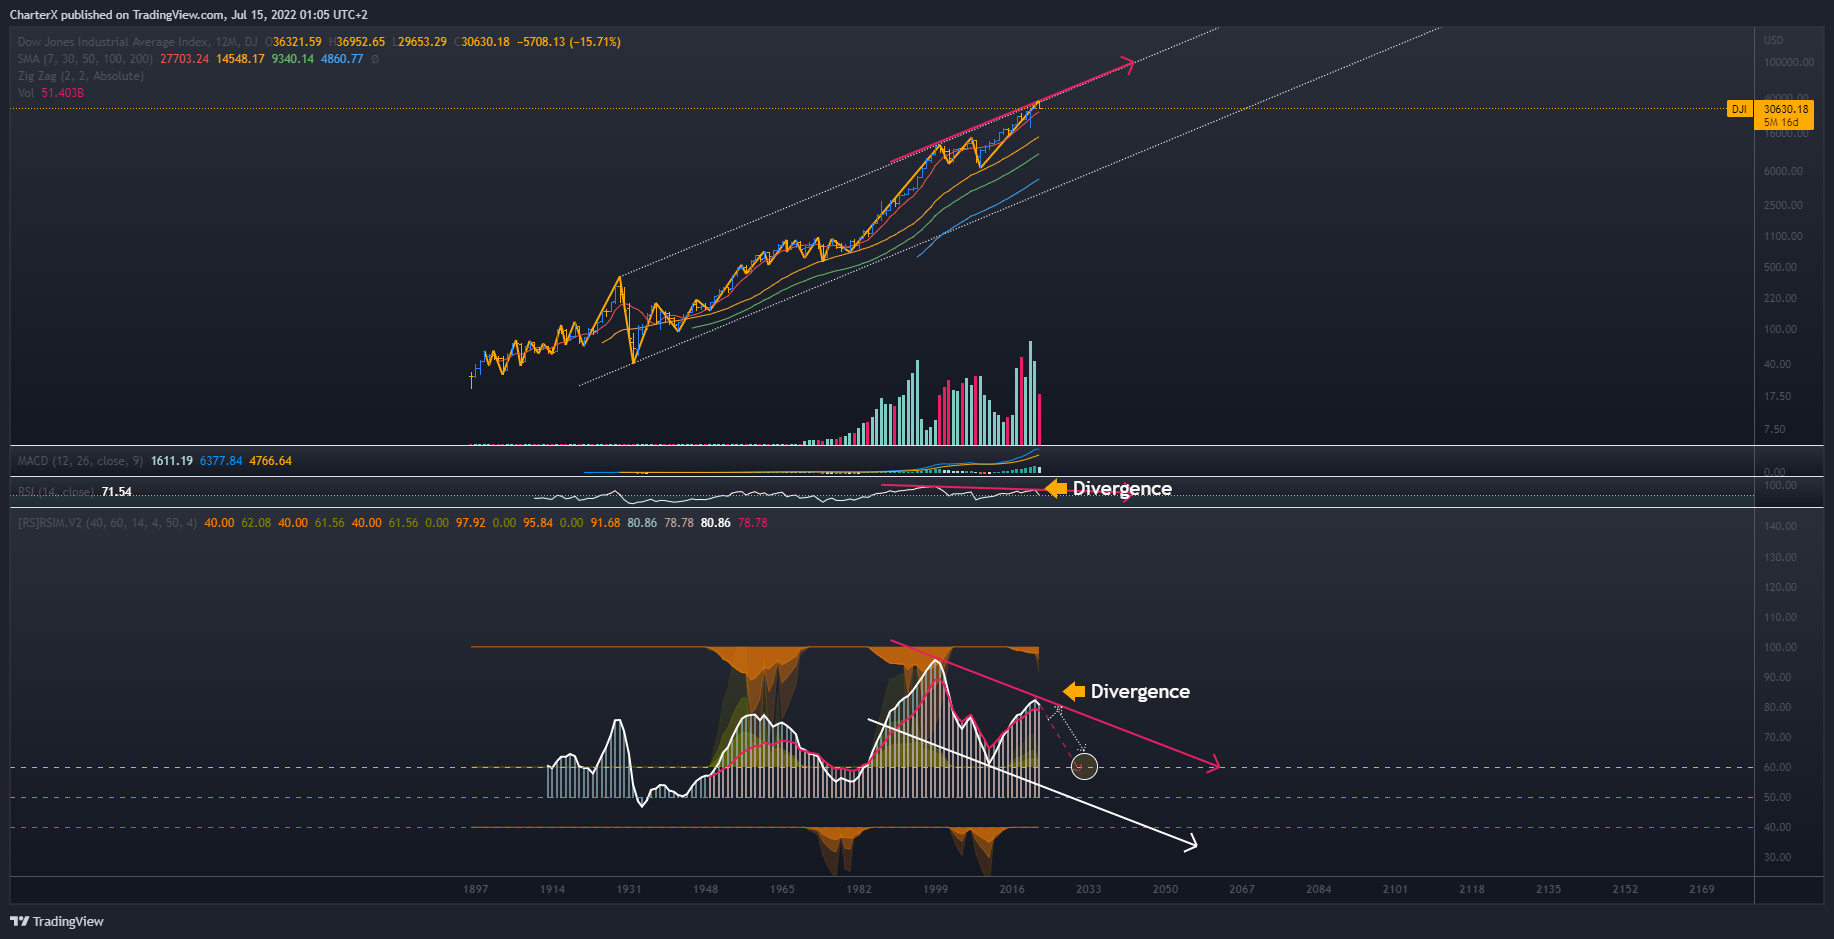Click the 1931 time axis label

click(629, 889)
